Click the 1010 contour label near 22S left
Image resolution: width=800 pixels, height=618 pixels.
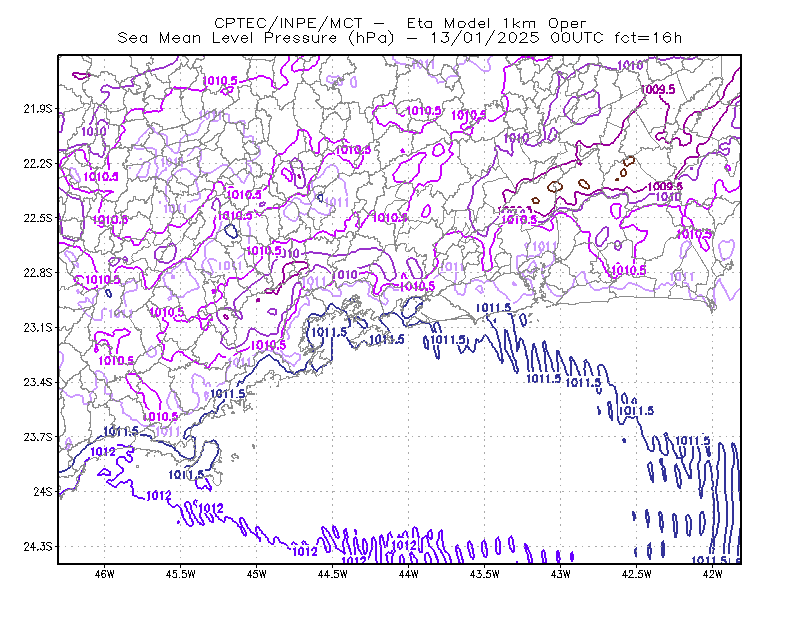[x=94, y=132]
